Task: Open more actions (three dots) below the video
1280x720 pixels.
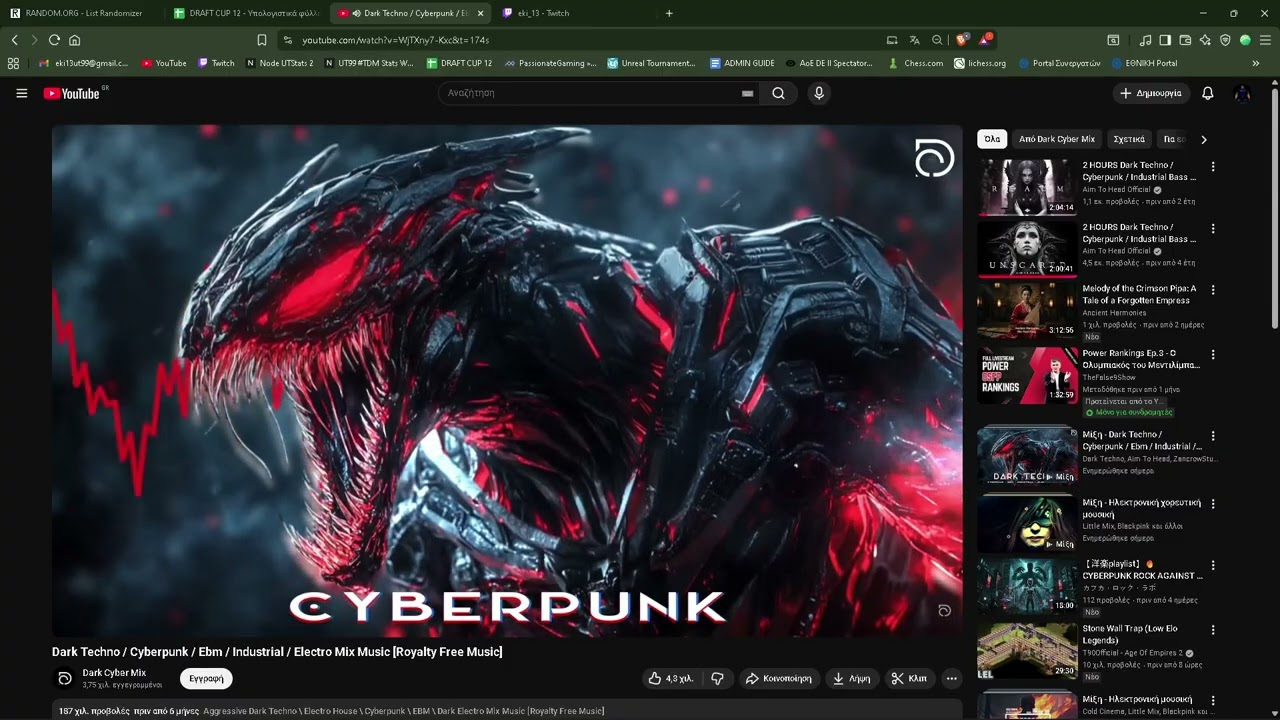Action: [951, 678]
